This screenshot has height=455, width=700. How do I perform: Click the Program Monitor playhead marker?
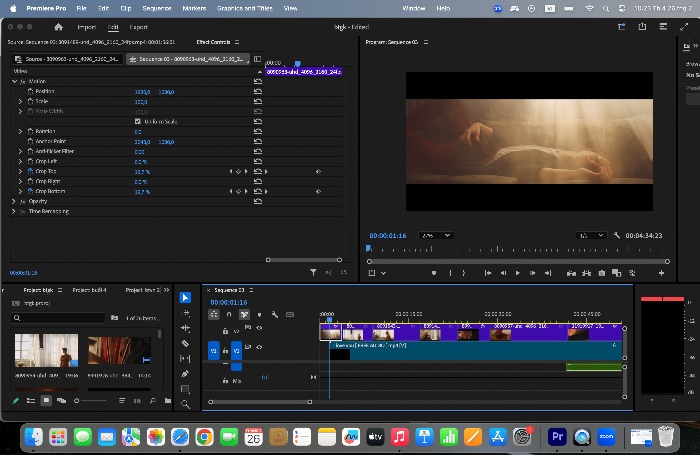click(368, 248)
